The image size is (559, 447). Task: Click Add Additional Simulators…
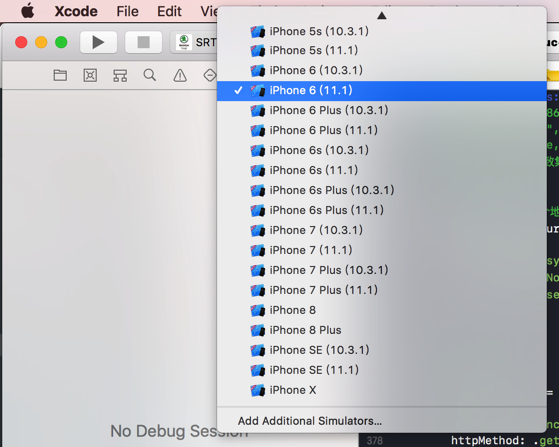pos(382,421)
